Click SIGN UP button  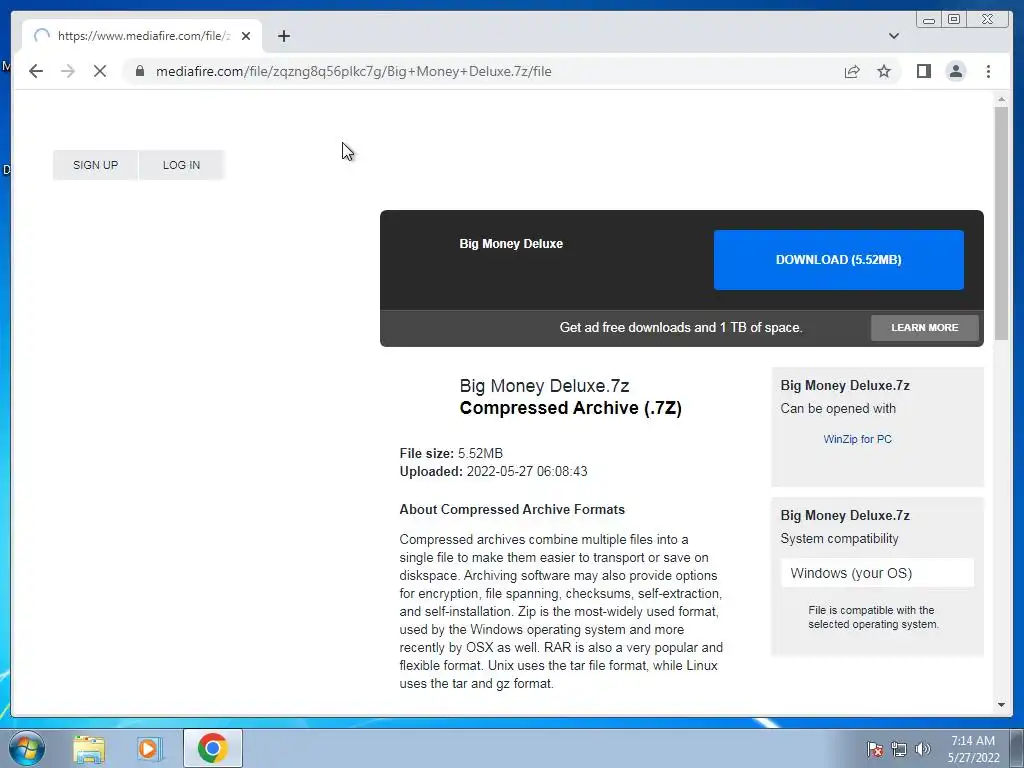point(95,165)
